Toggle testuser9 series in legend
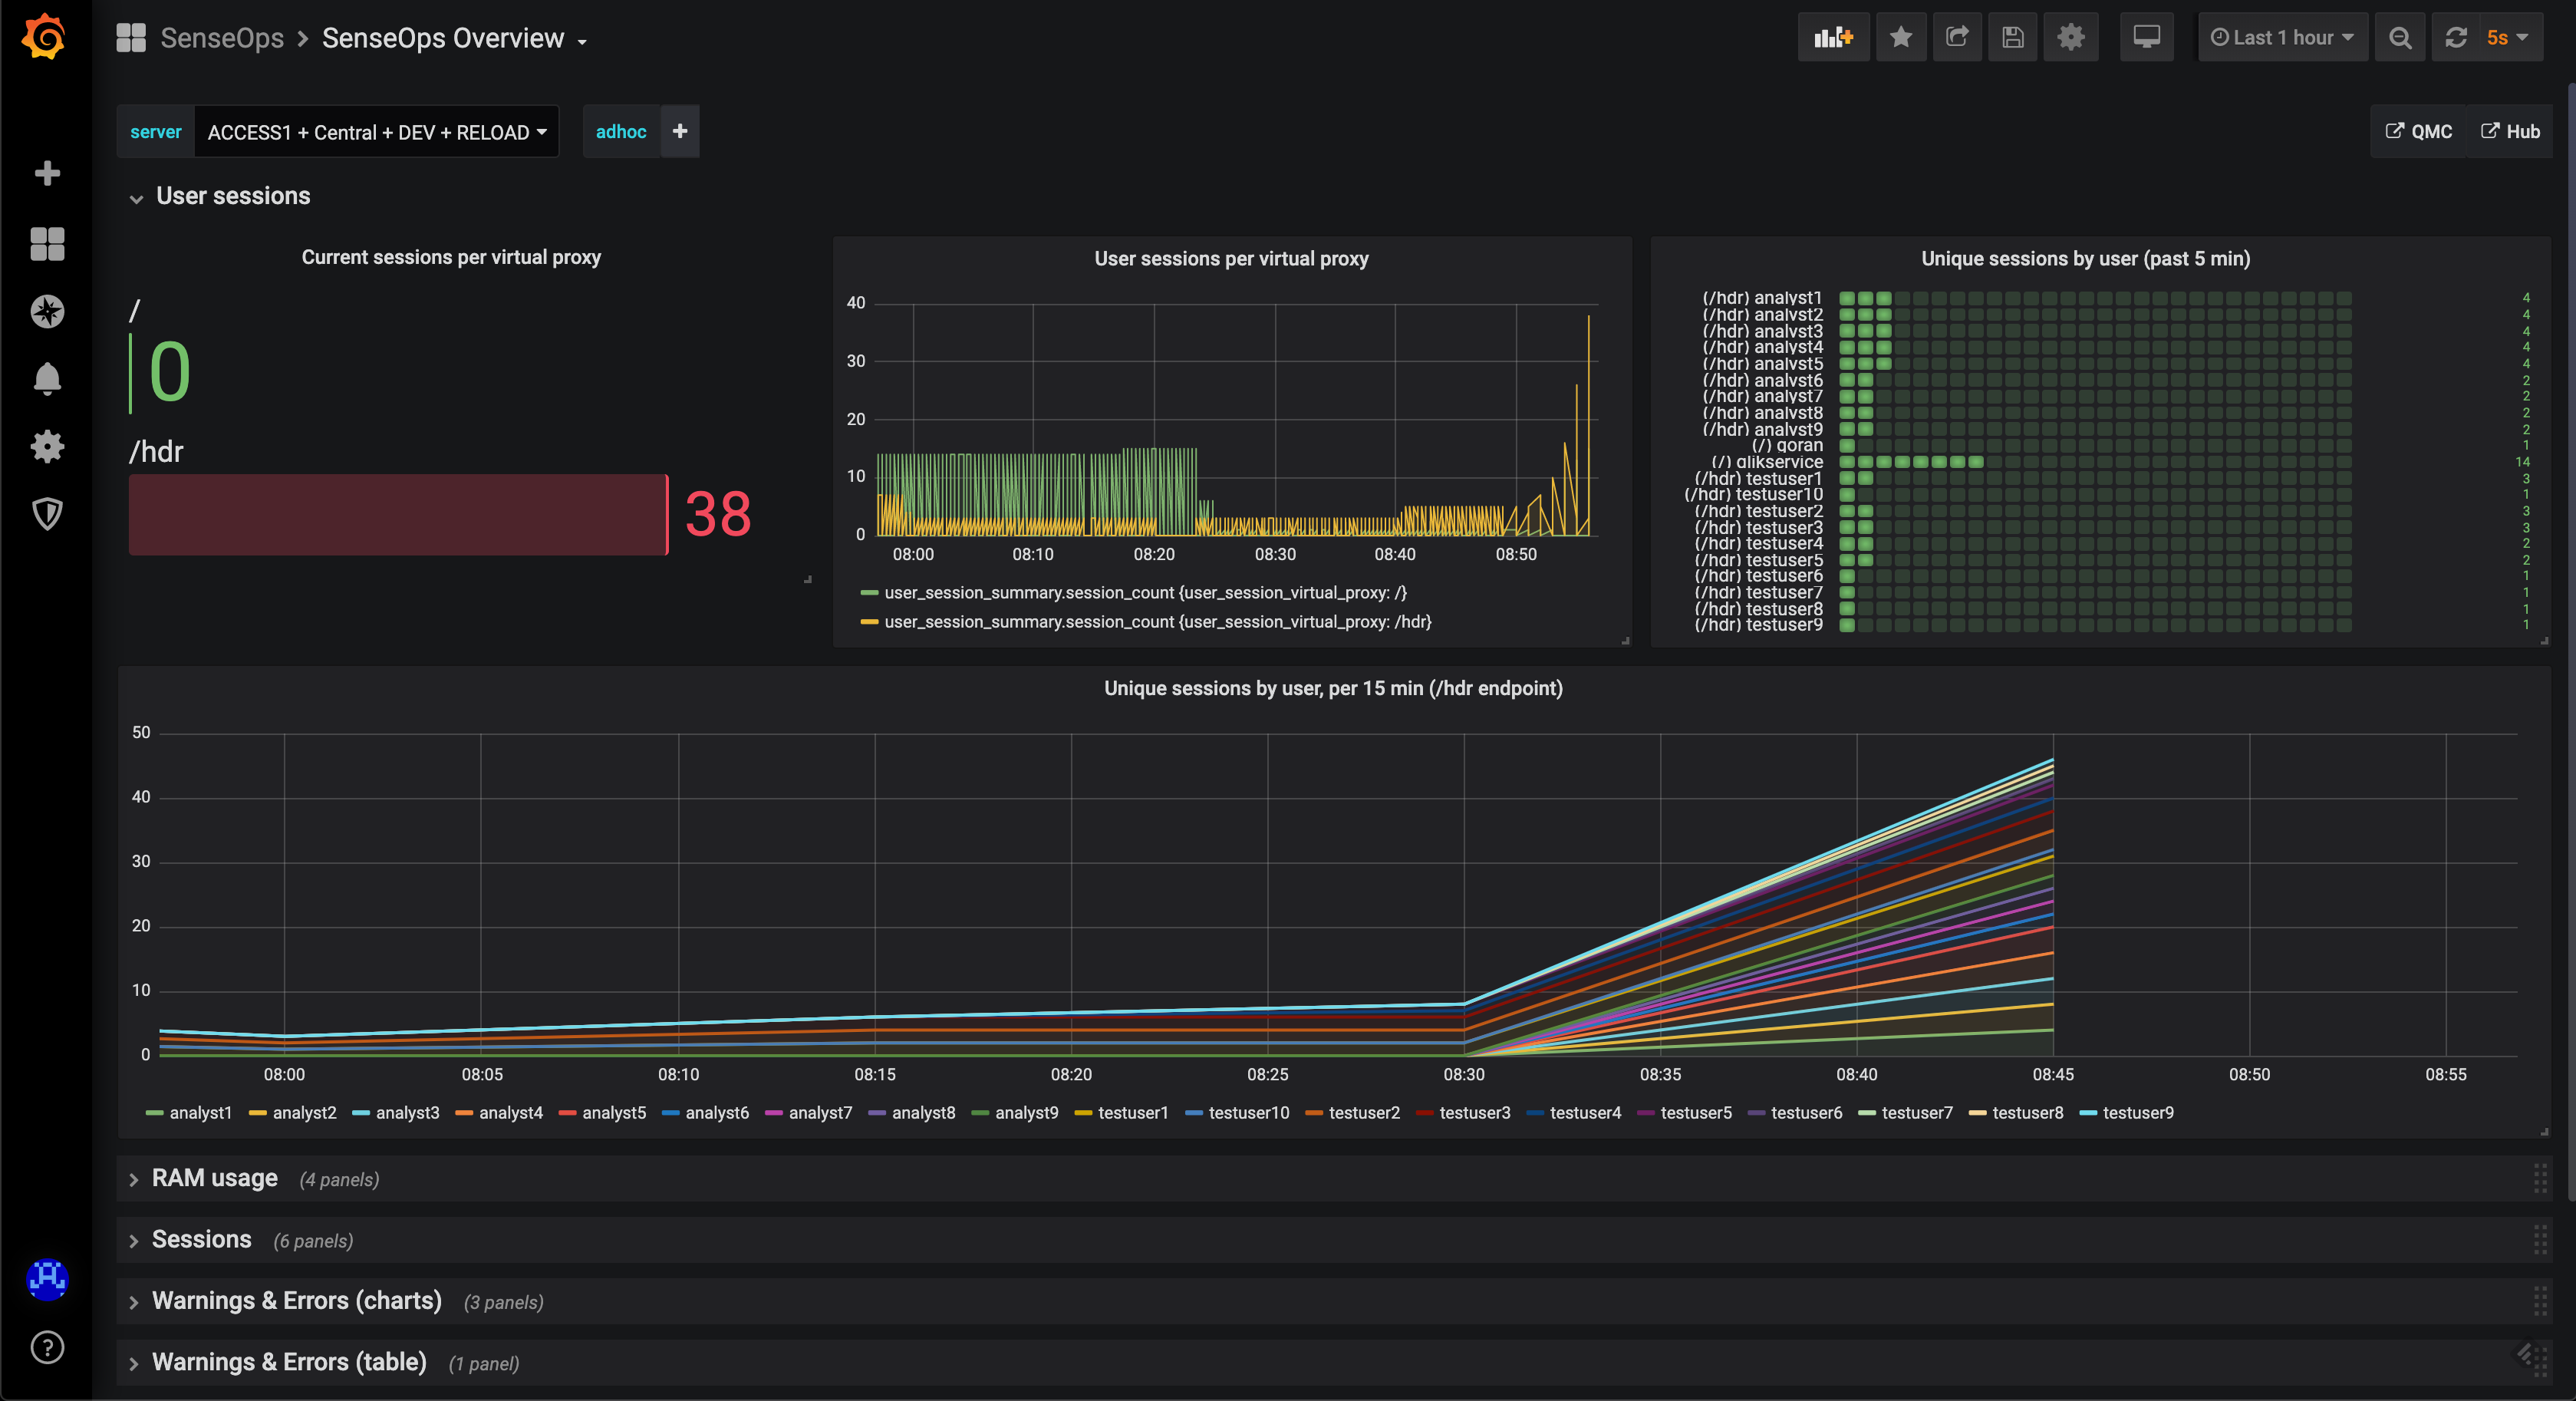The image size is (2576, 1401). 2137,1113
